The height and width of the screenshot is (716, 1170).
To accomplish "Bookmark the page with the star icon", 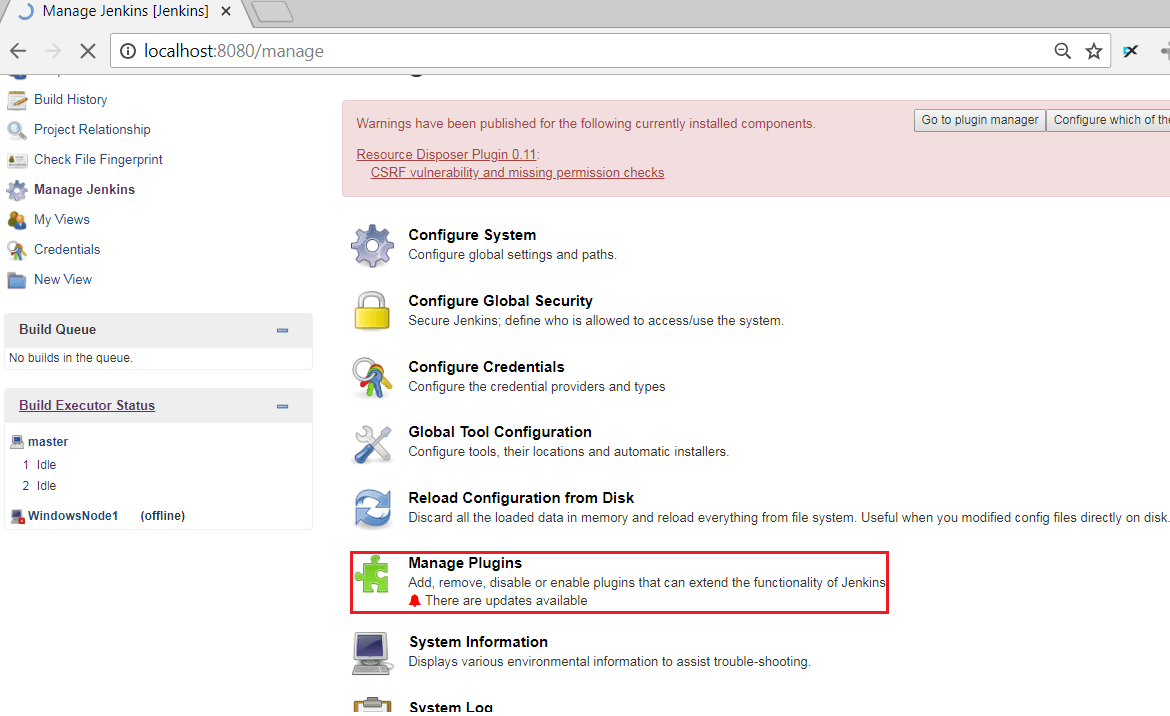I will 1093,50.
